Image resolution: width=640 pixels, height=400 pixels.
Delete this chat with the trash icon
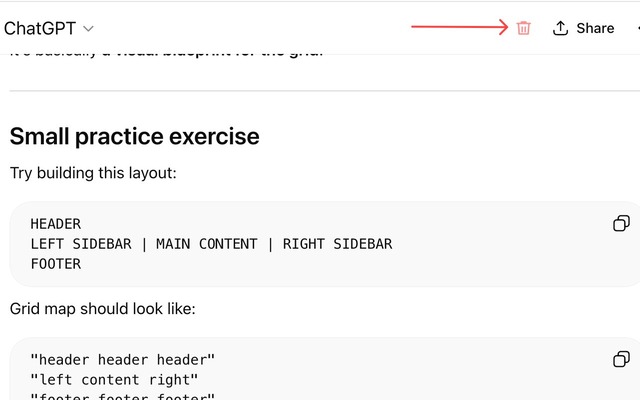coord(523,28)
